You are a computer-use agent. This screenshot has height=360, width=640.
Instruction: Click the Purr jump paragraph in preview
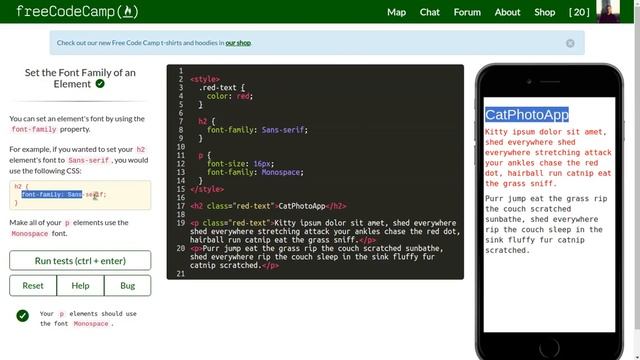(x=546, y=224)
